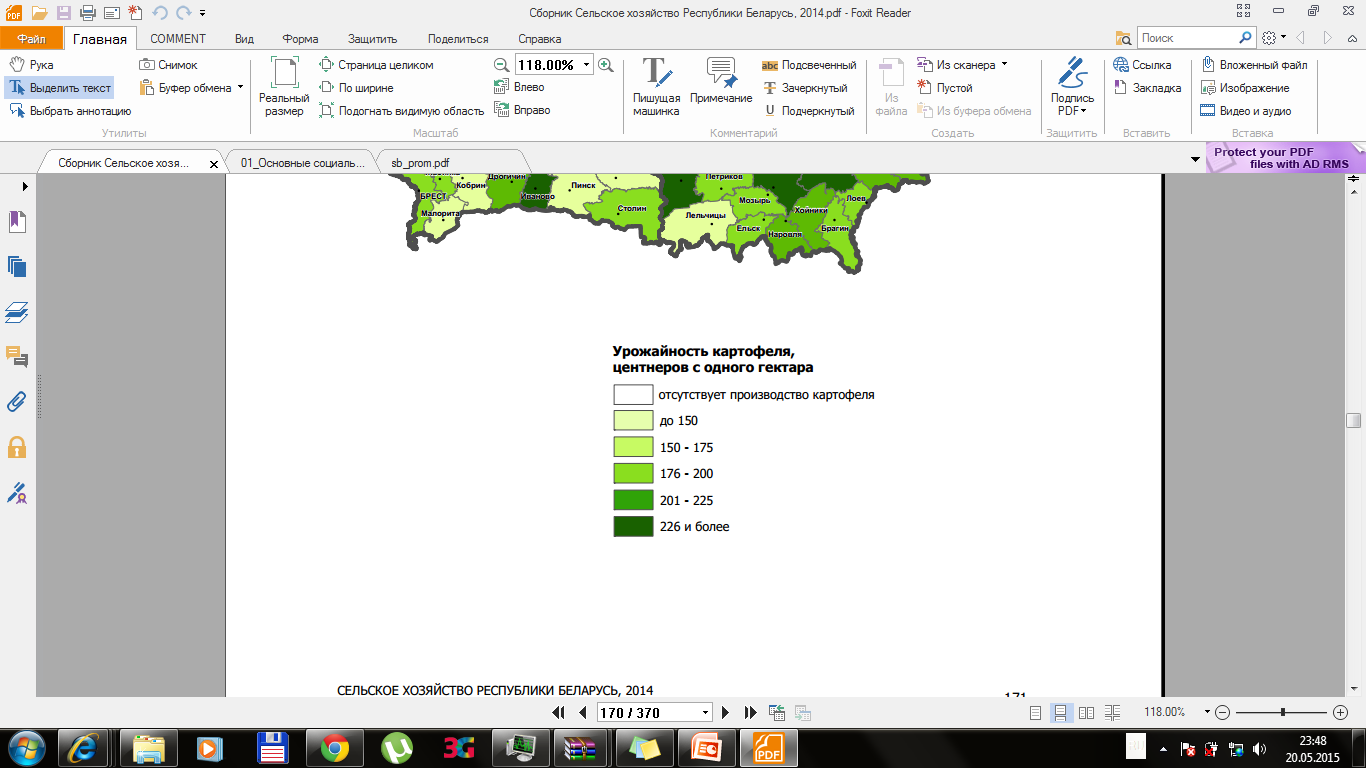Enable single page view mode
The image size is (1366, 768).
click(1035, 713)
